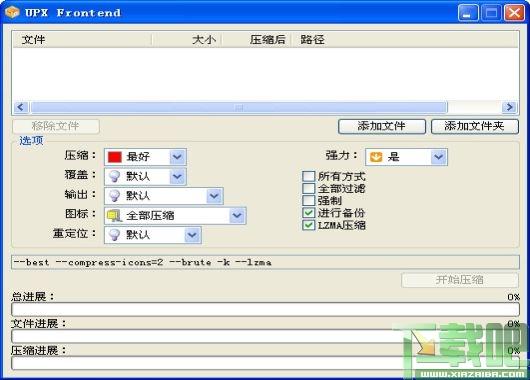The width and height of the screenshot is (530, 380).
Task: Click the horizontal scrollbar thumb of file list
Action: coord(239,108)
